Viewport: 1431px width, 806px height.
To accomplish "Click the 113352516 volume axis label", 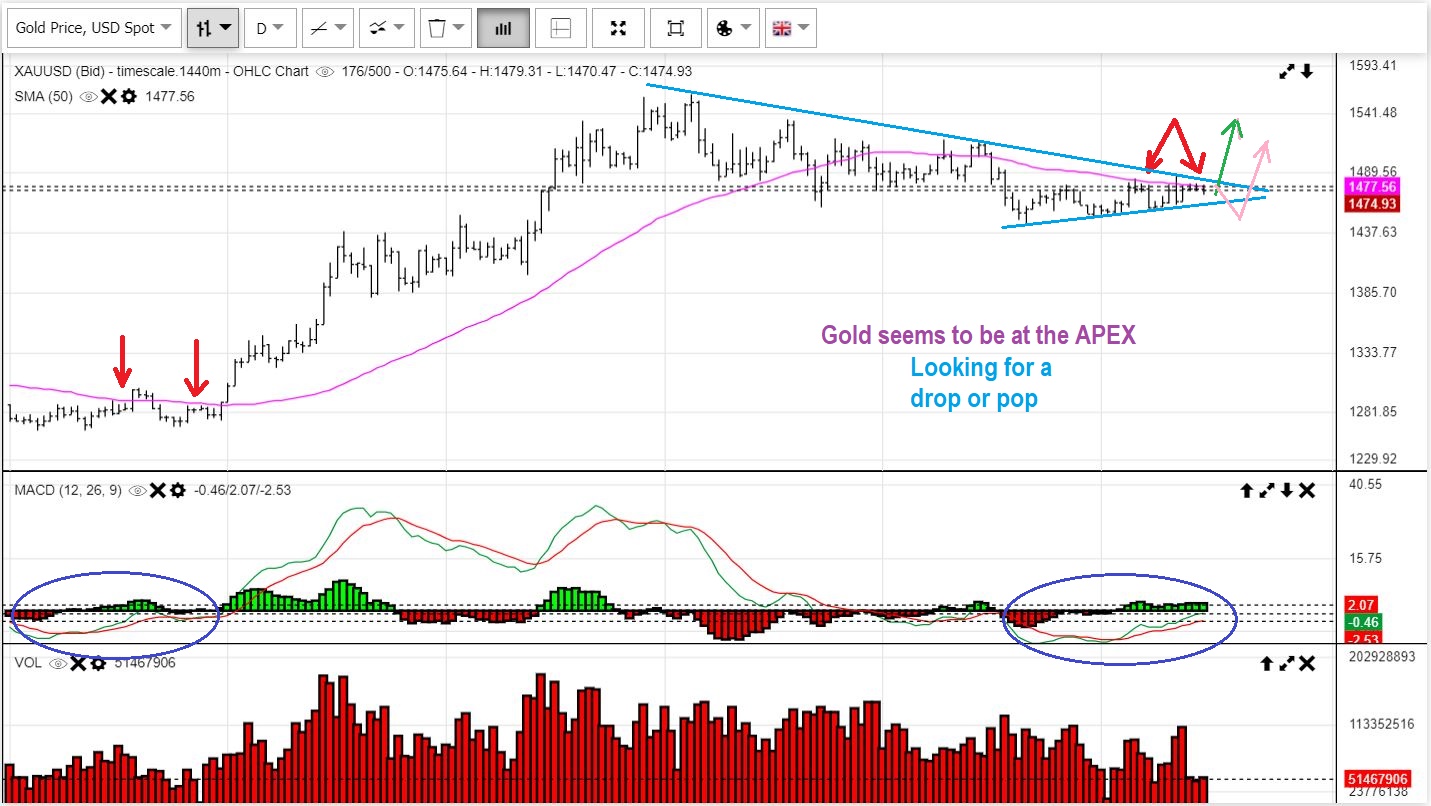I will [1380, 724].
